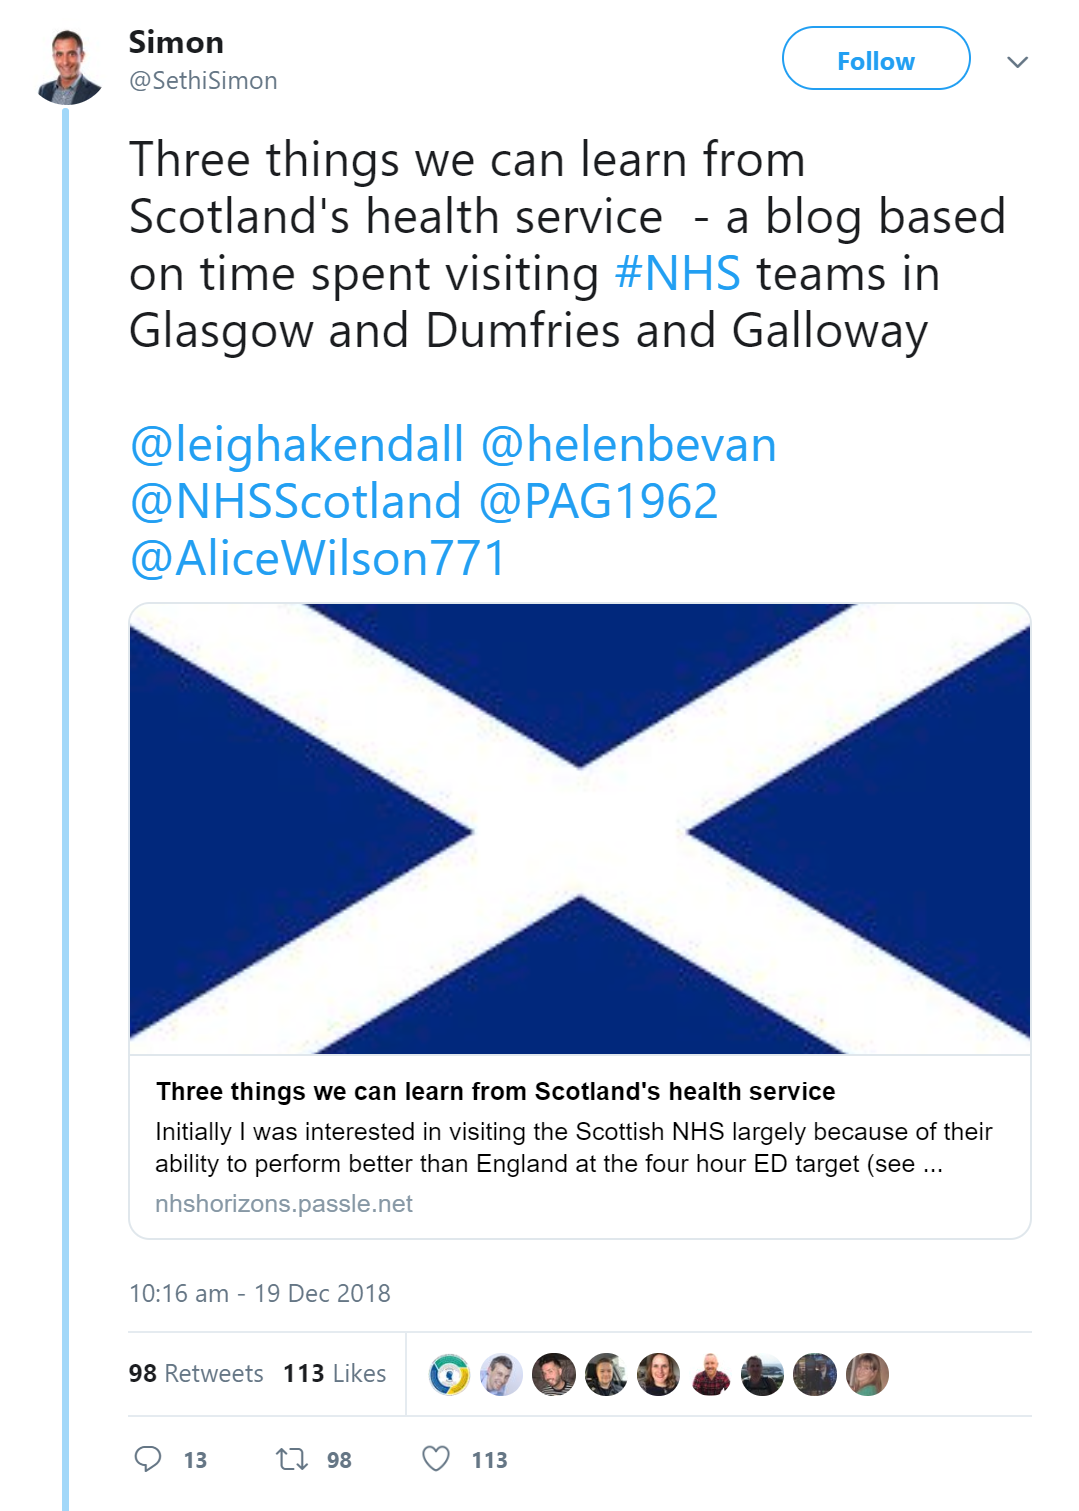Visit @NHSScotland profile link
1079x1511 pixels.
pyautogui.click(x=296, y=502)
